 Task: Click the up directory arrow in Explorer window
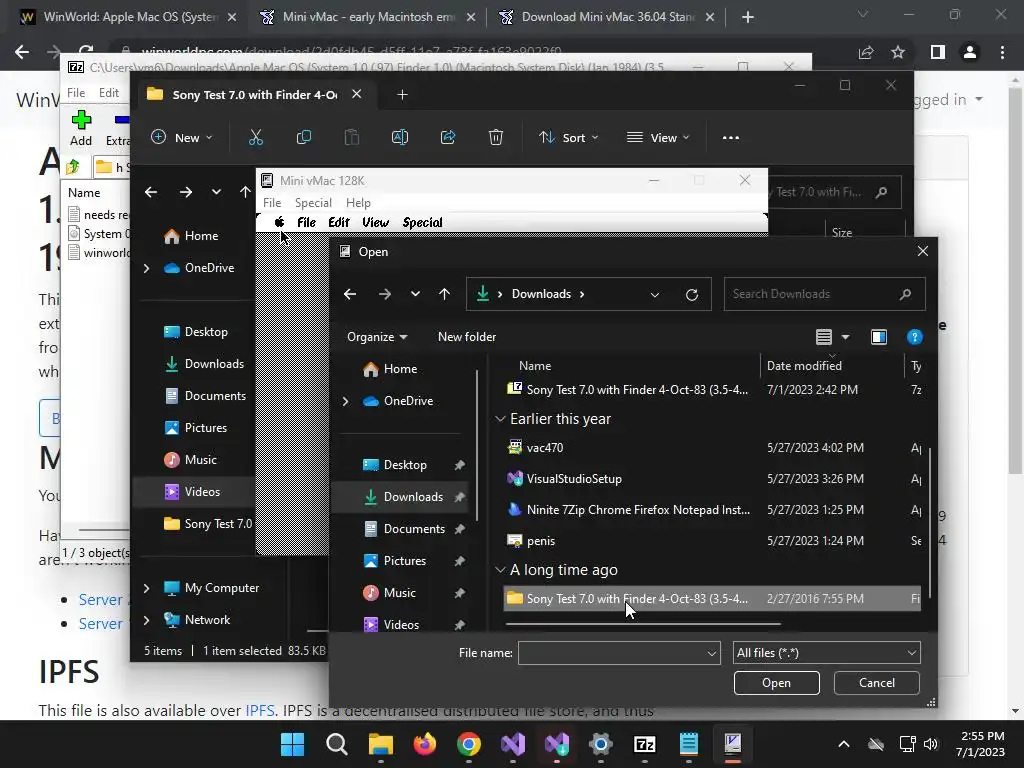(245, 192)
